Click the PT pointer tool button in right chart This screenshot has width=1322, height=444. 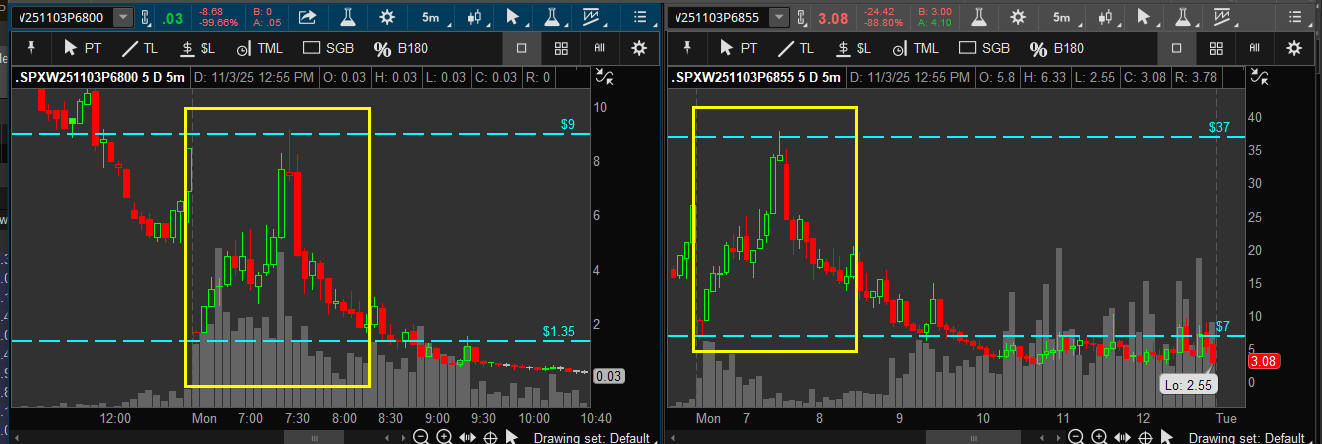click(739, 48)
